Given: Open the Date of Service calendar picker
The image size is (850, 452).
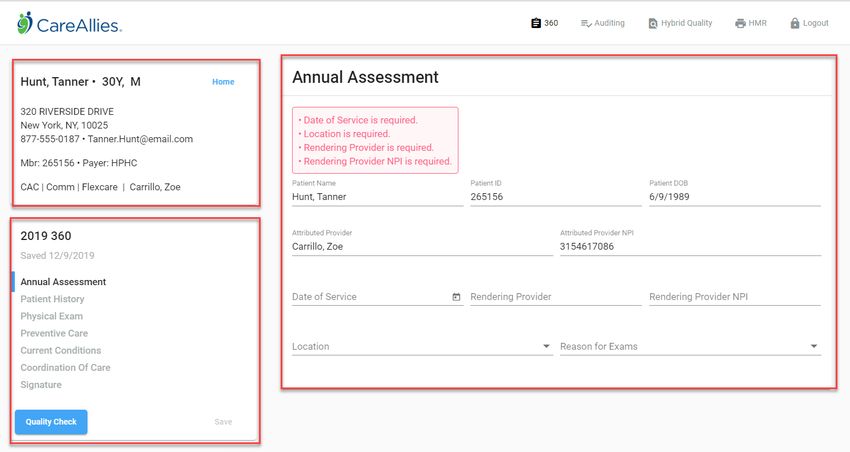Looking at the screenshot, I should tap(456, 297).
